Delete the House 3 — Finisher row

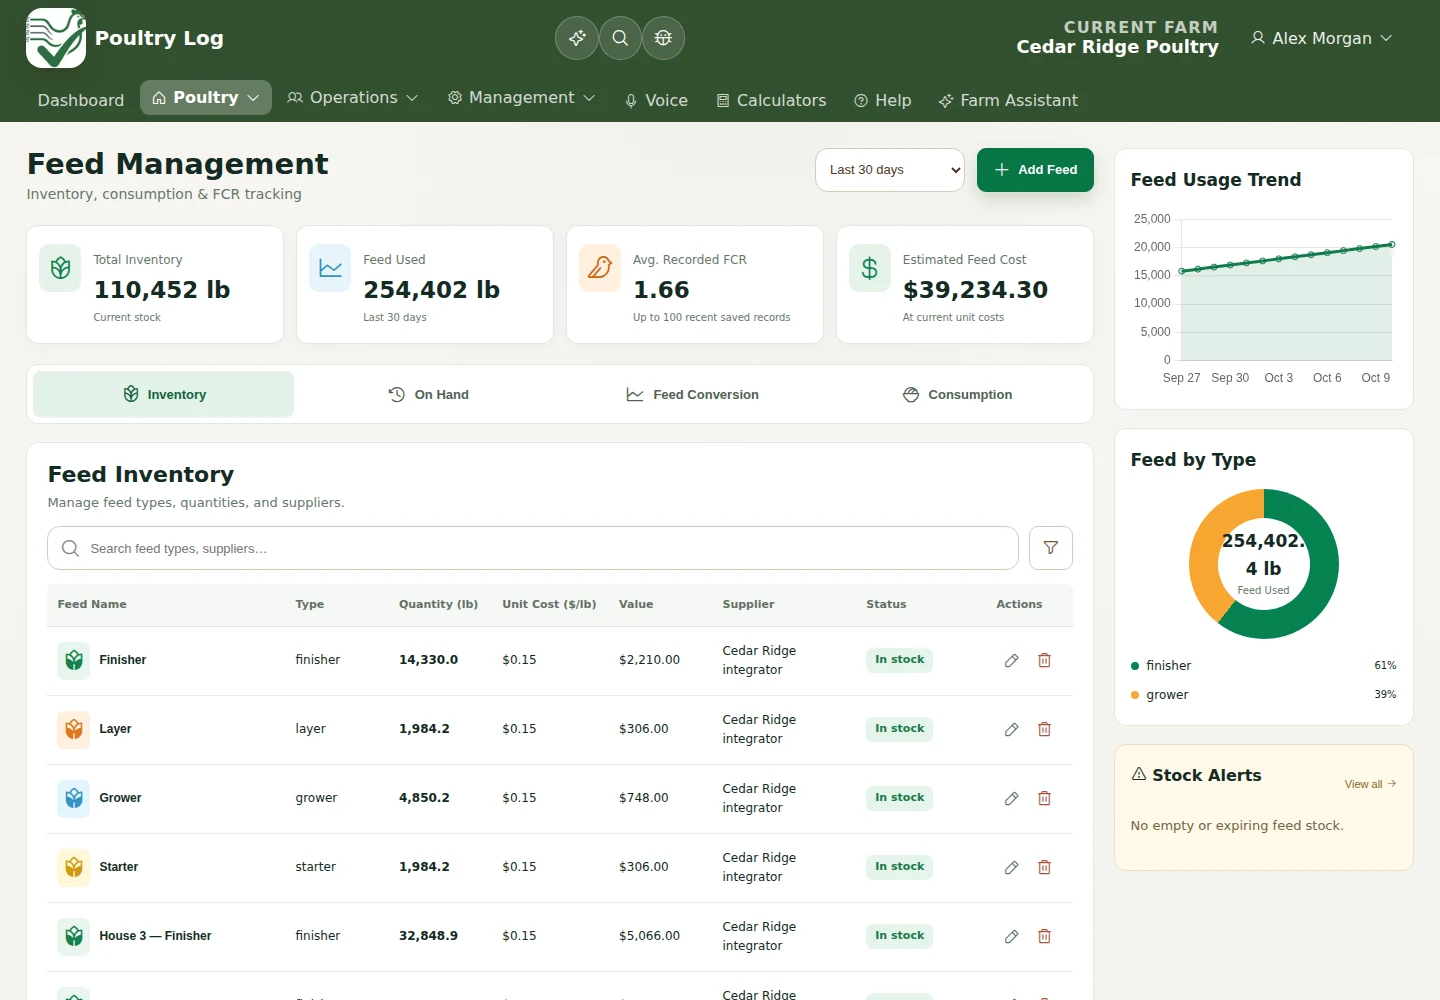(1044, 936)
